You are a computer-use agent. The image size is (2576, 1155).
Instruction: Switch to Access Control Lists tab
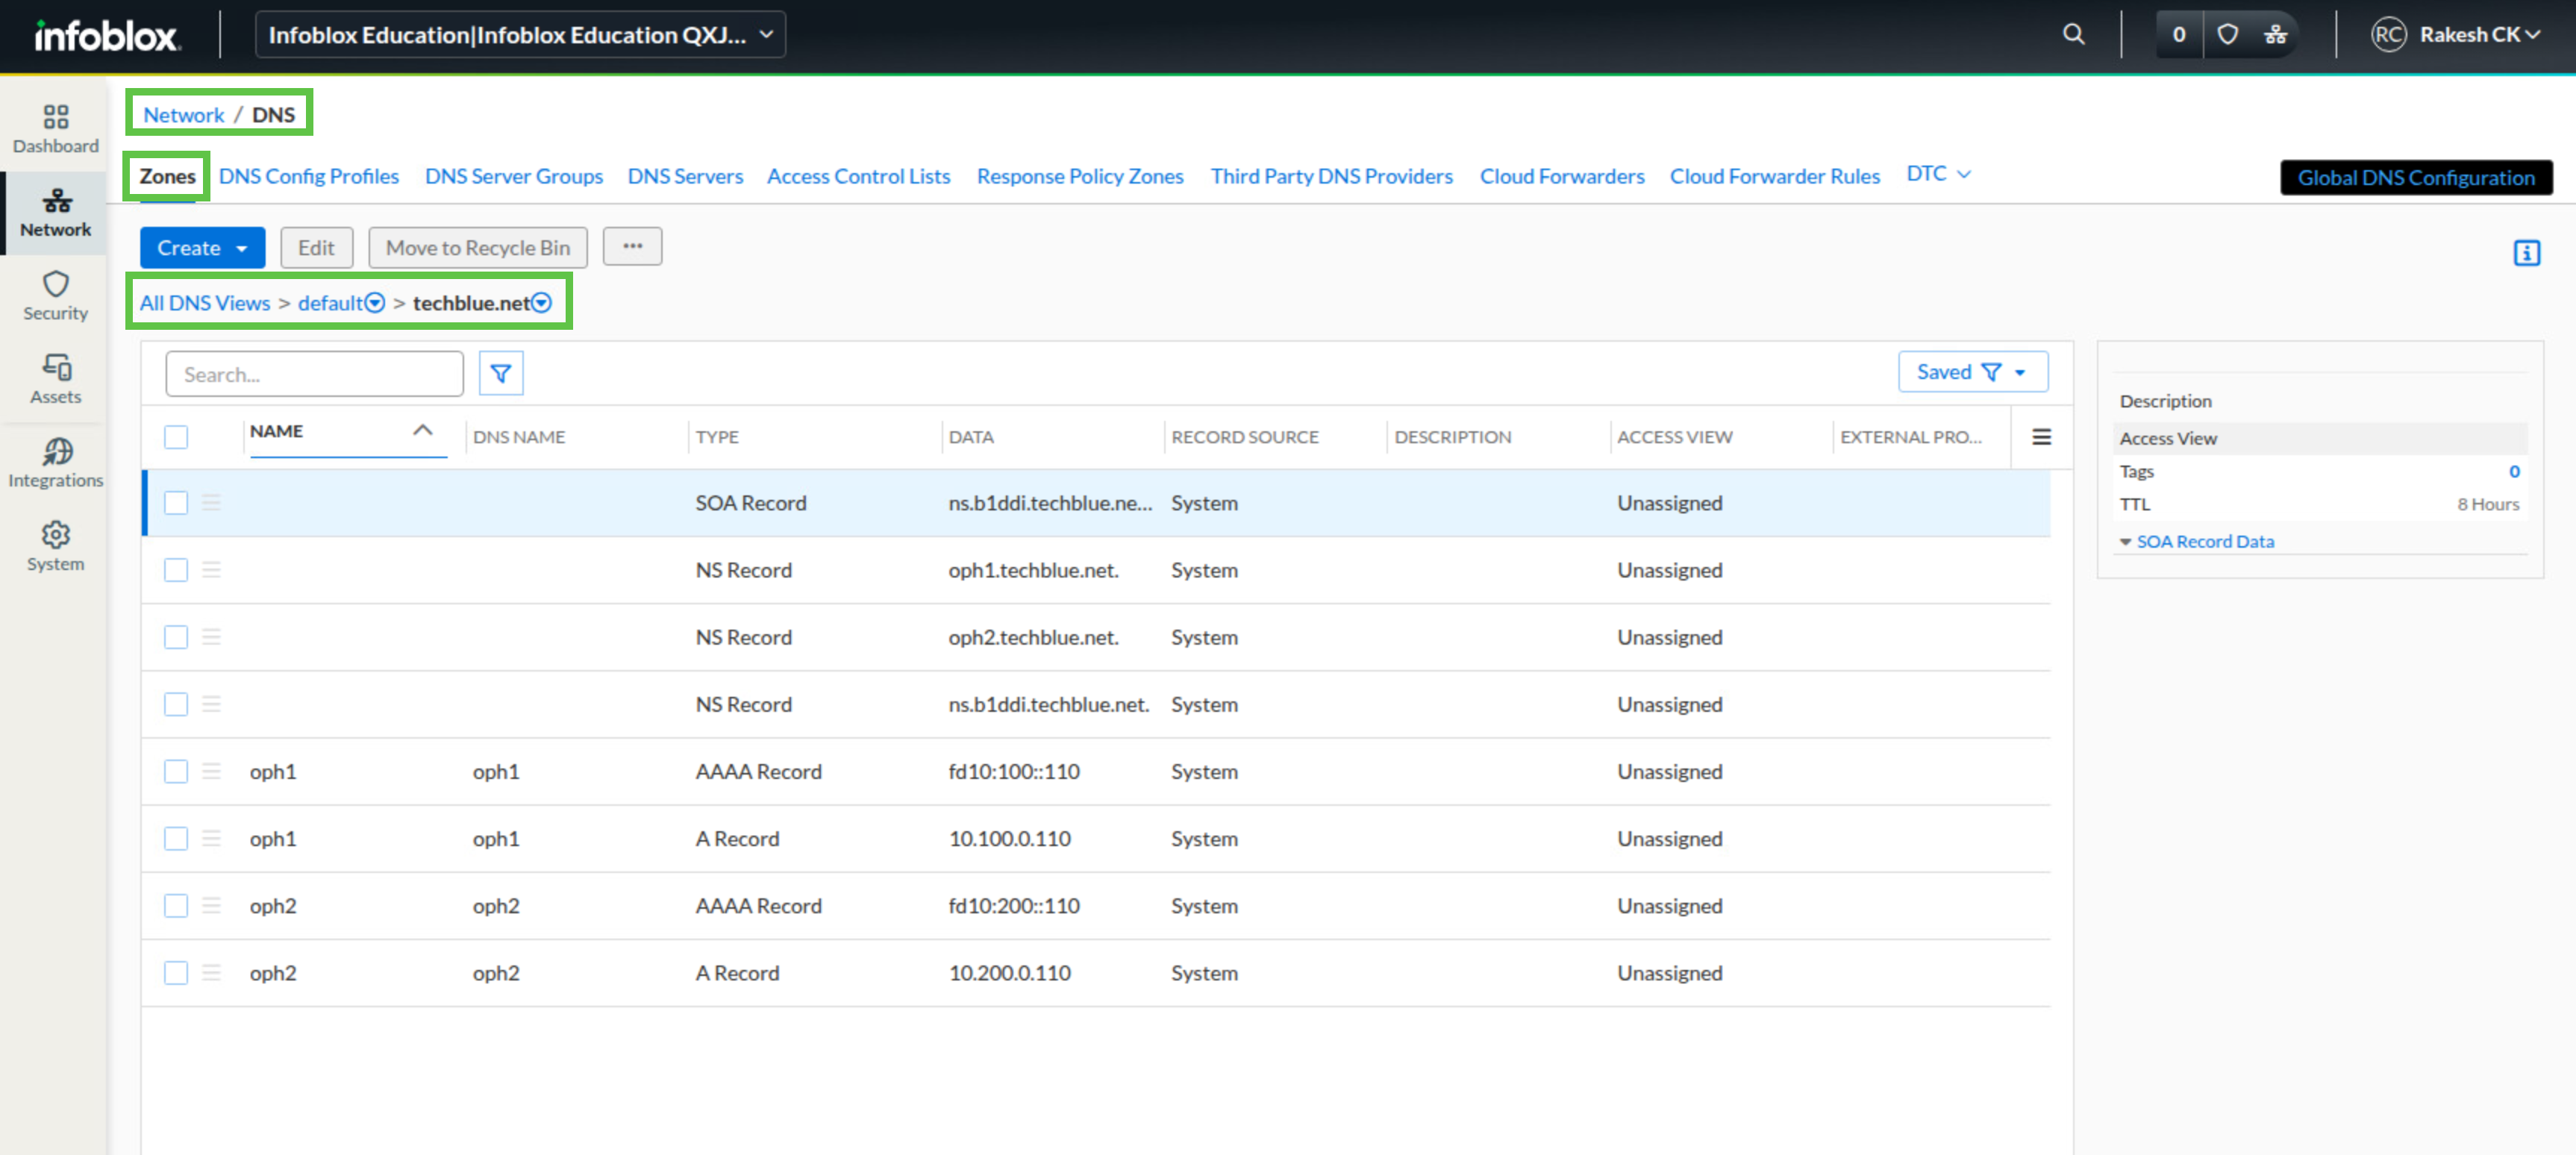click(858, 176)
